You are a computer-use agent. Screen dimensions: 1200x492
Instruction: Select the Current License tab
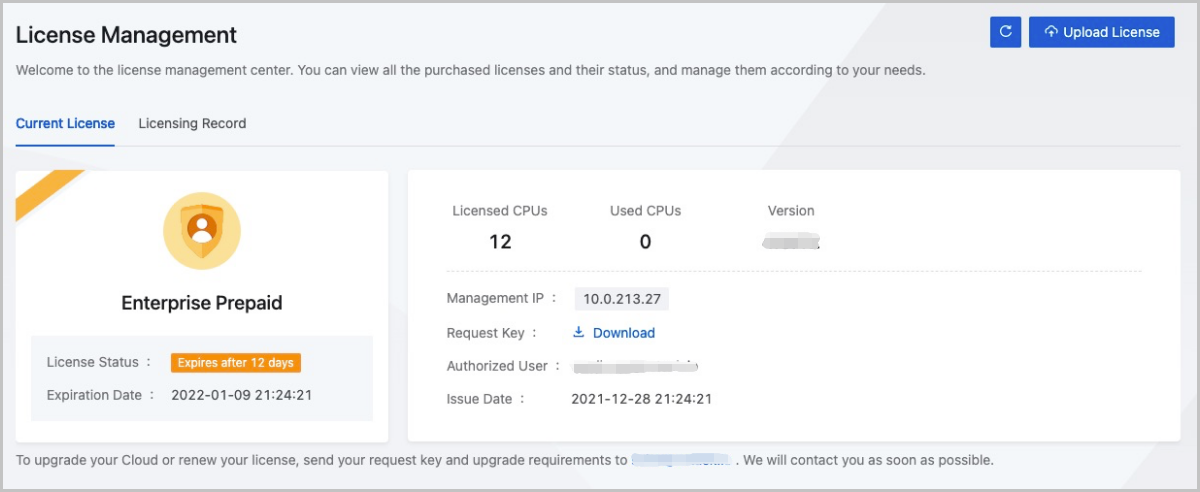[65, 124]
